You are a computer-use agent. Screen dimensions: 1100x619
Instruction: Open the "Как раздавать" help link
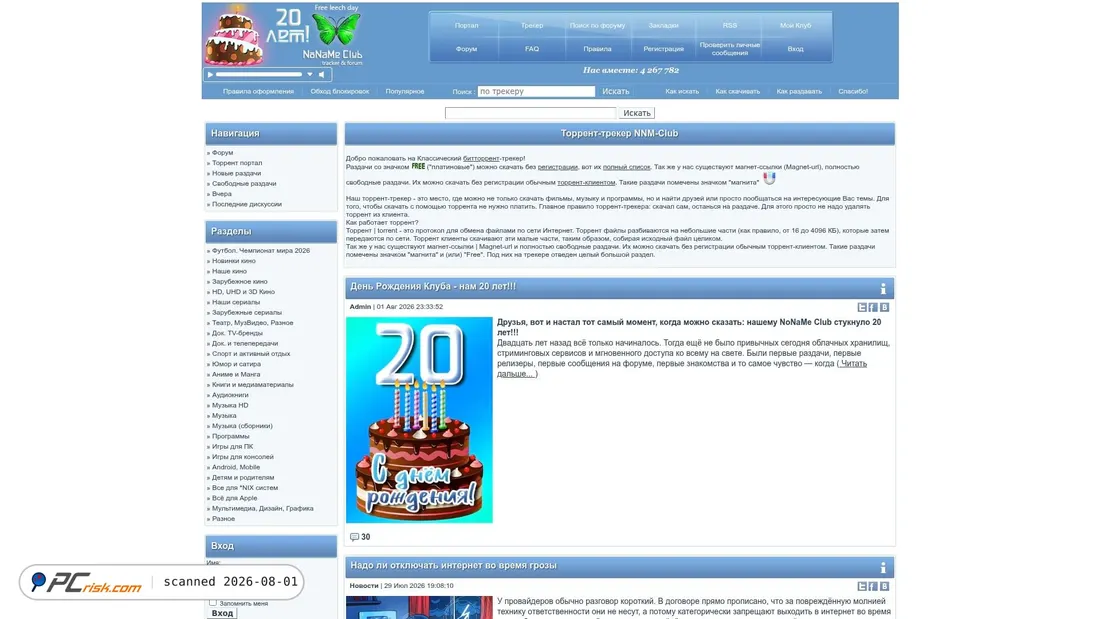point(799,91)
